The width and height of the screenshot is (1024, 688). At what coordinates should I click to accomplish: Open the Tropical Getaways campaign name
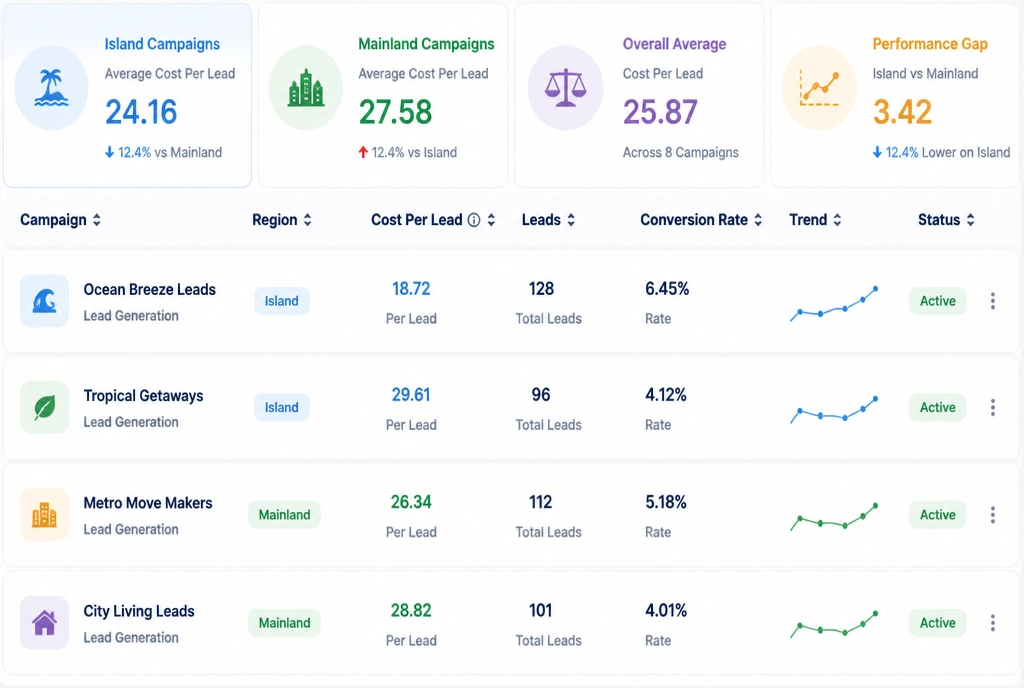(x=143, y=396)
